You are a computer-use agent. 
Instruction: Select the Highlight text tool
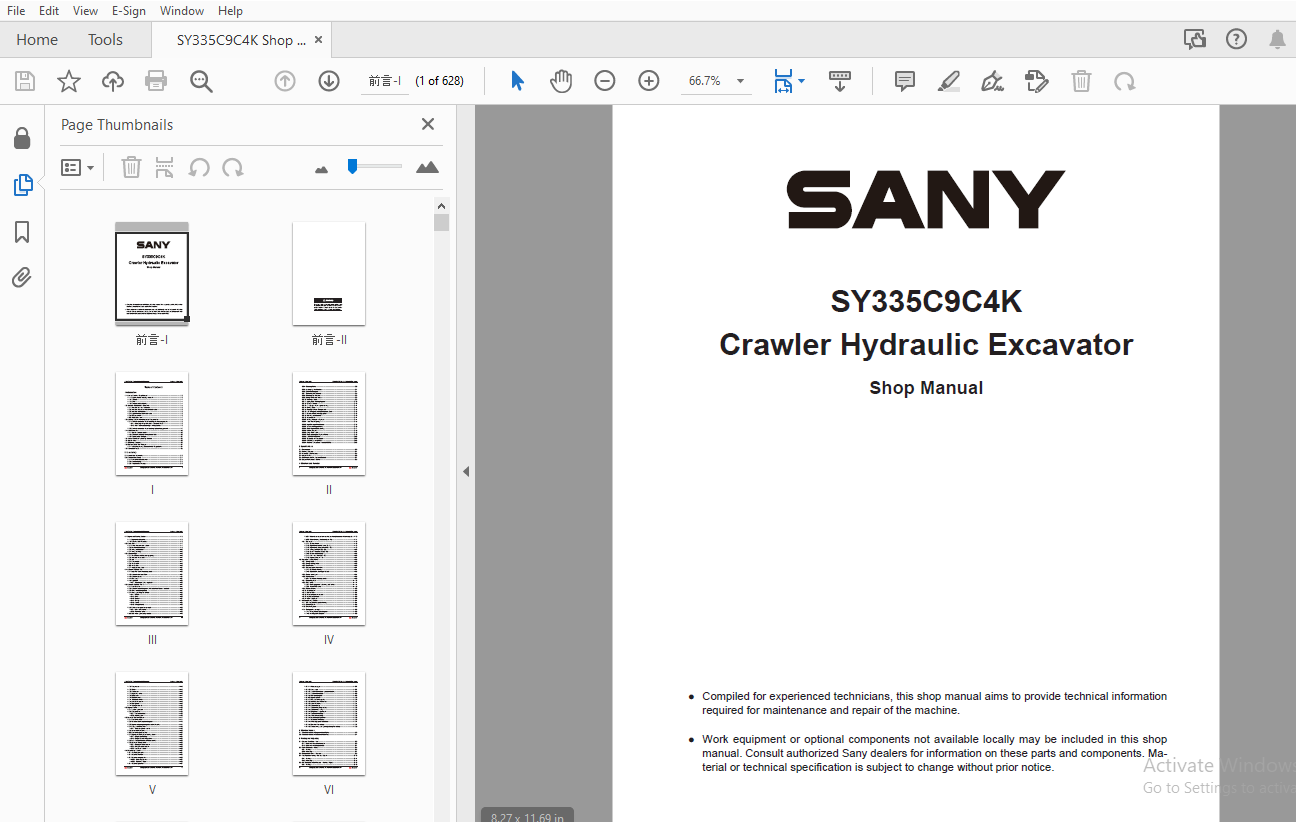pos(949,81)
